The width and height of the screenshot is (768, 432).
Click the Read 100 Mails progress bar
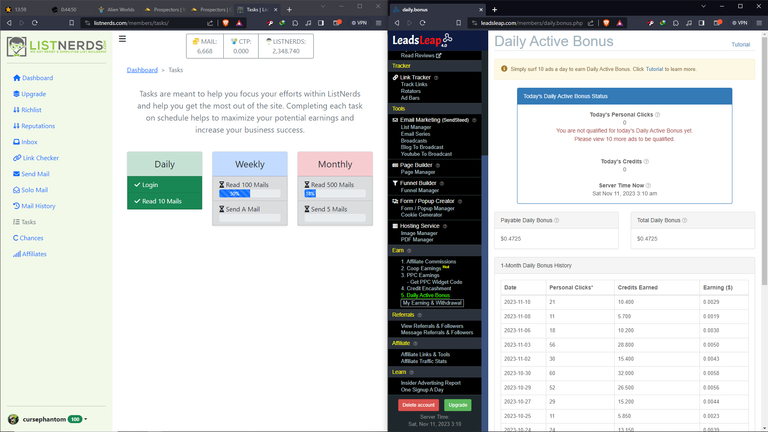coord(250,193)
